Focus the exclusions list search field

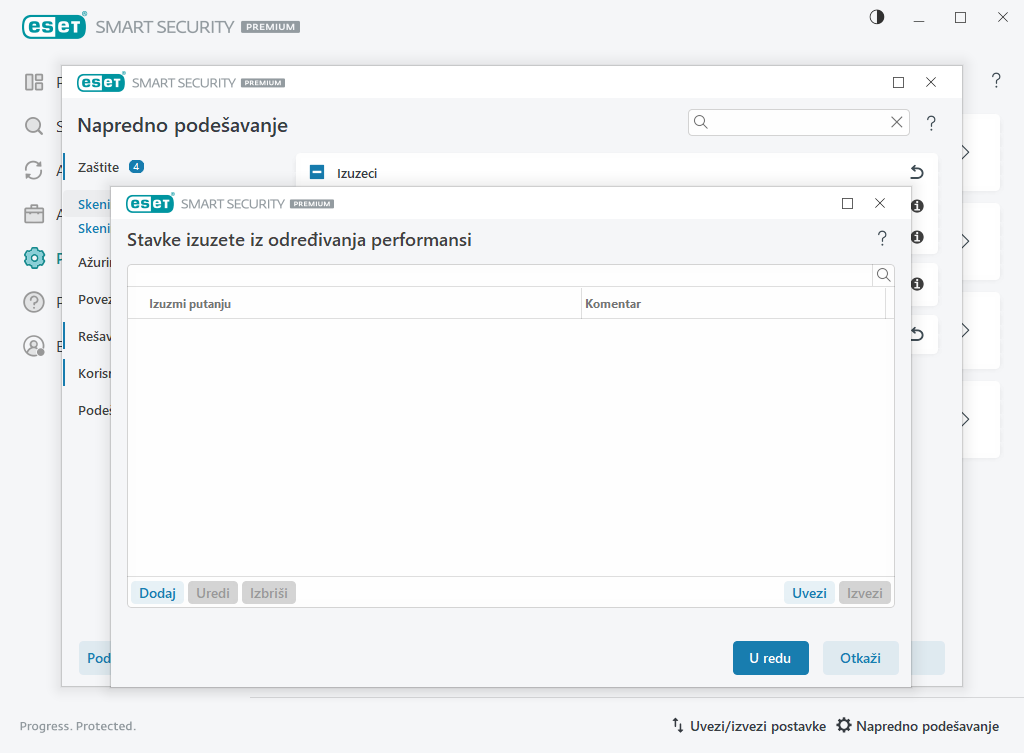tap(500, 275)
